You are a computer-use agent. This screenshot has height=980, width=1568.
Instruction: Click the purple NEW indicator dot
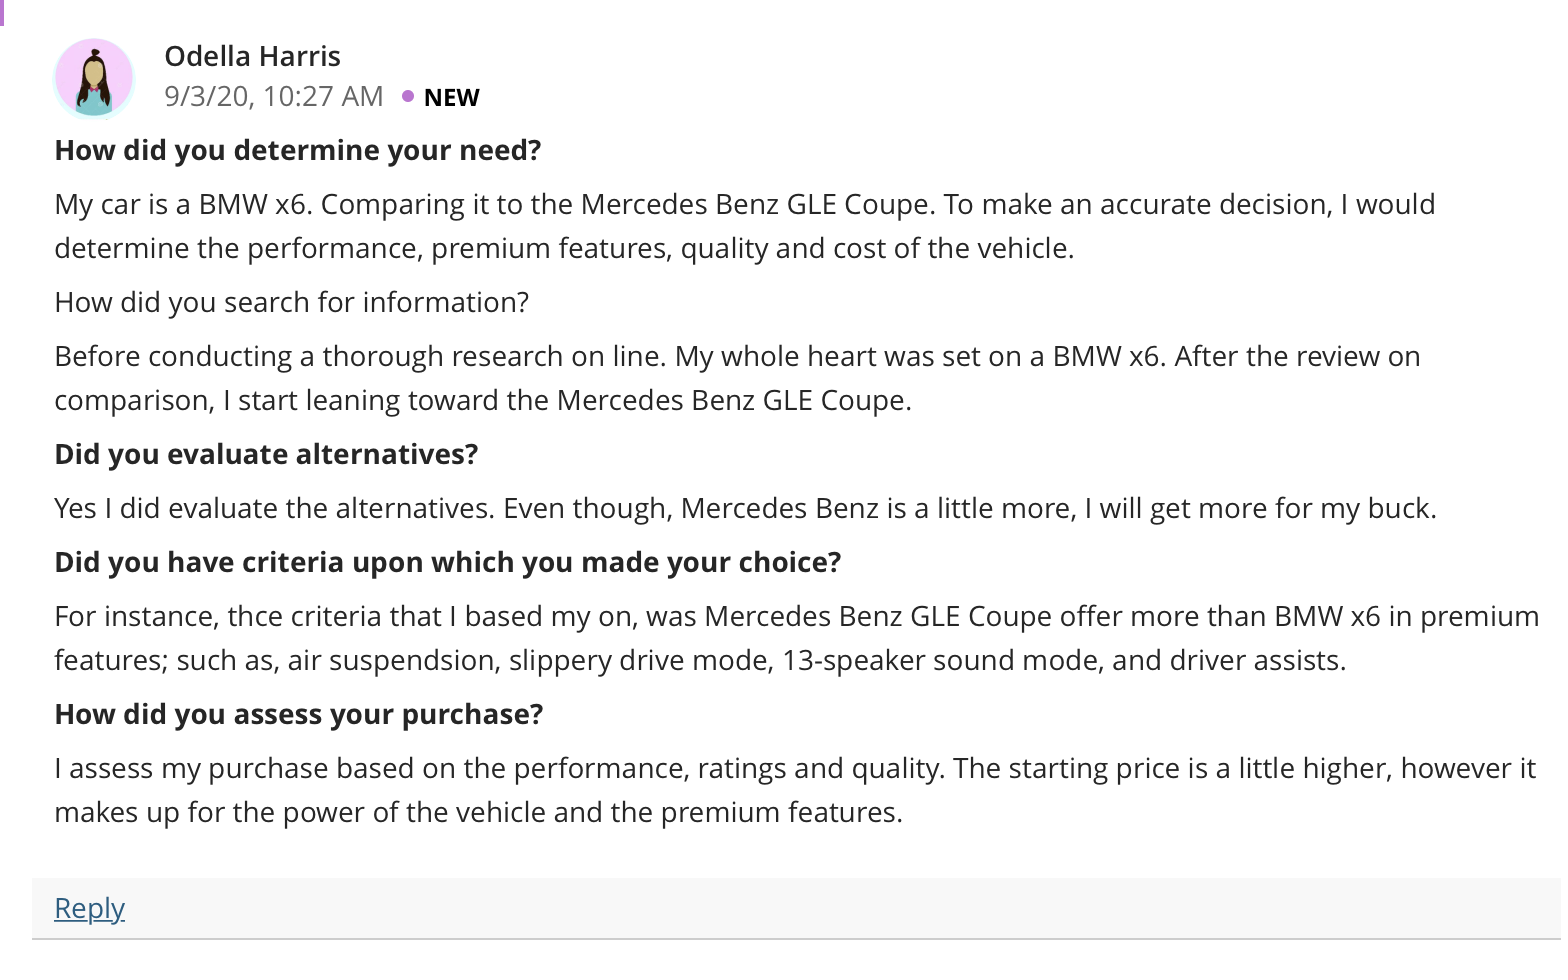(408, 96)
